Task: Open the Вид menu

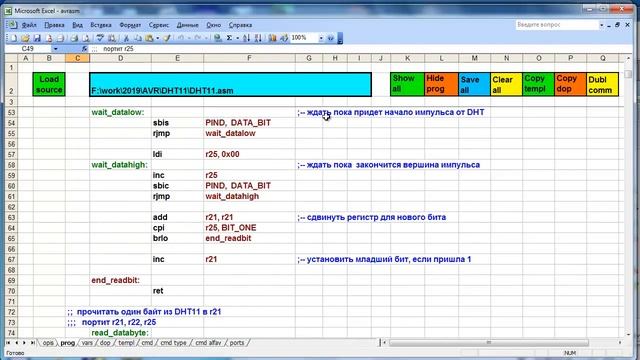Action: point(77,25)
